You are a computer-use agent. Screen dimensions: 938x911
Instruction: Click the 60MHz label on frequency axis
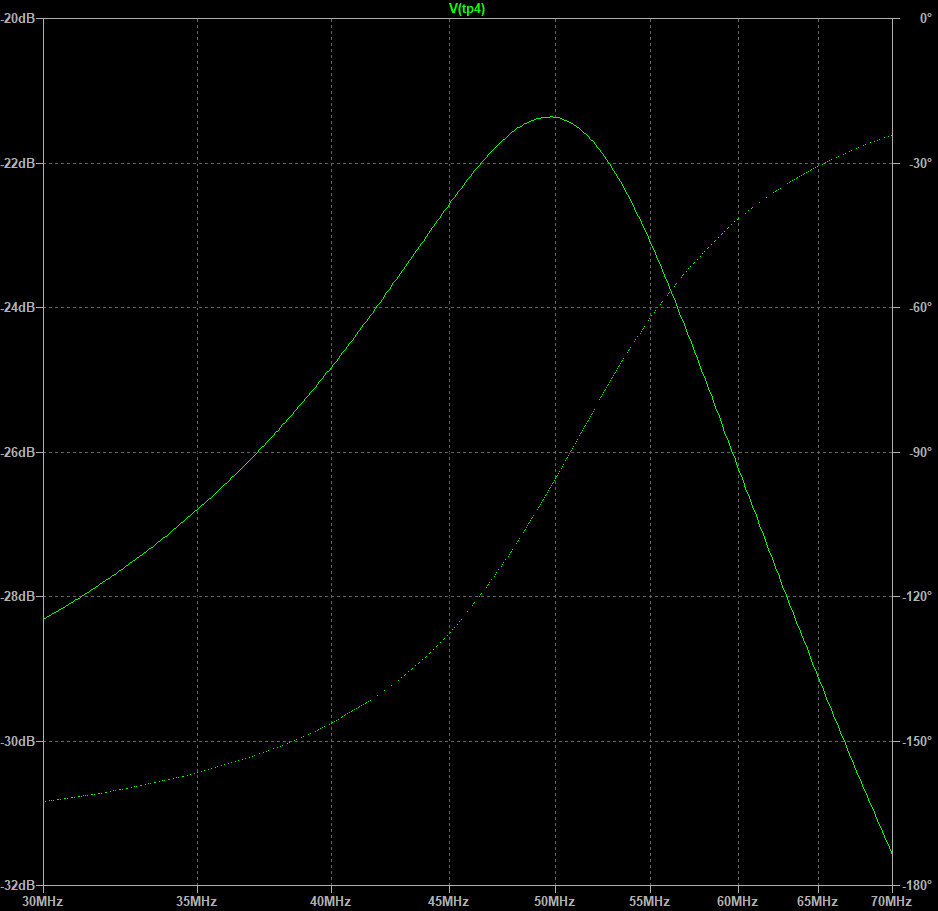(738, 901)
